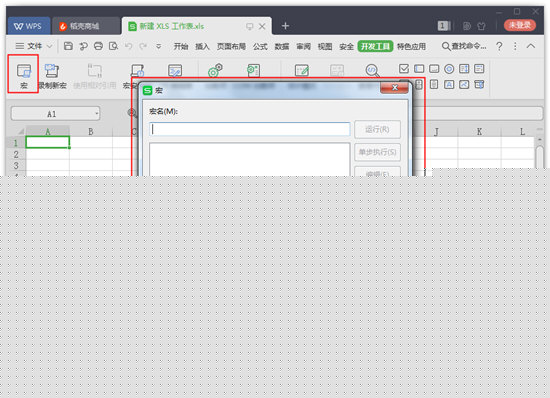The width and height of the screenshot is (550, 398).
Task: Expand the 文件 menu dropdown arrow
Action: point(49,46)
